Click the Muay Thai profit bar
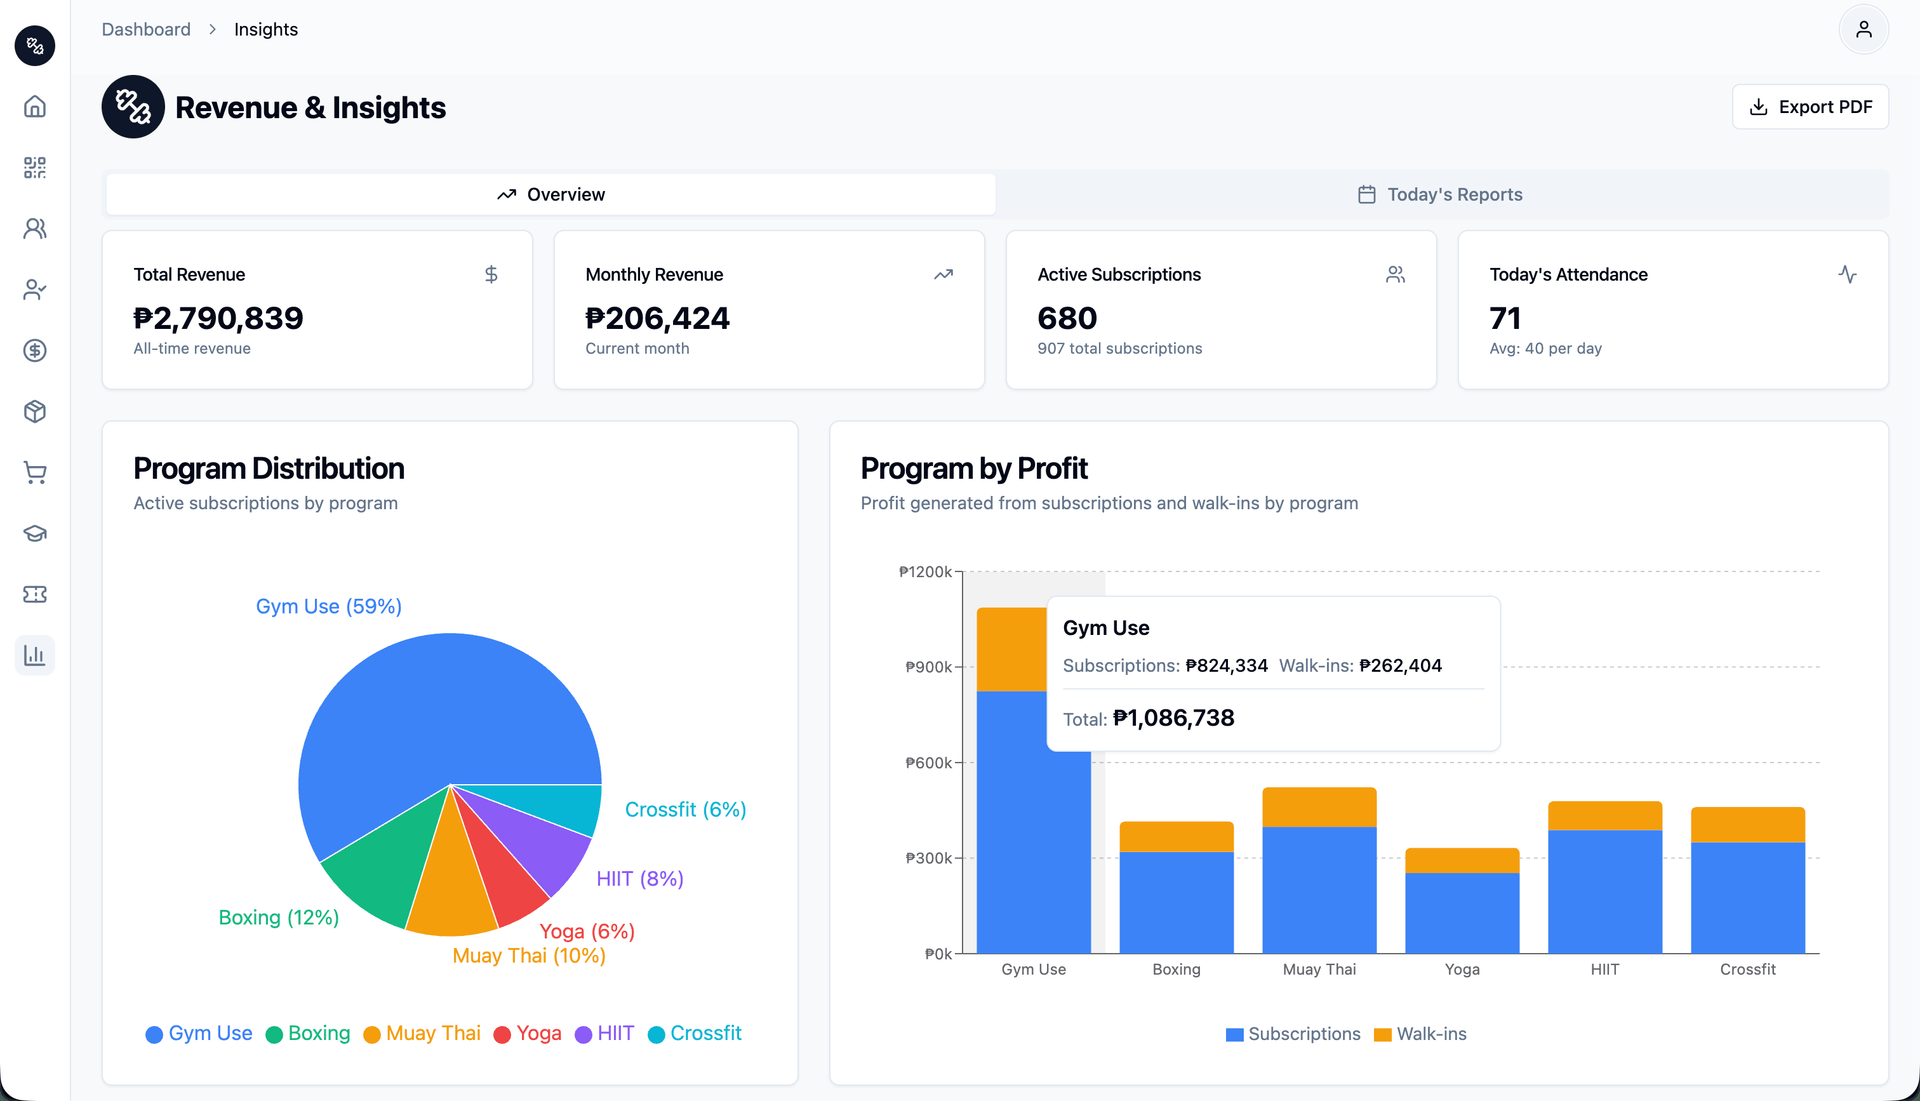Image resolution: width=1920 pixels, height=1101 pixels. point(1319,880)
